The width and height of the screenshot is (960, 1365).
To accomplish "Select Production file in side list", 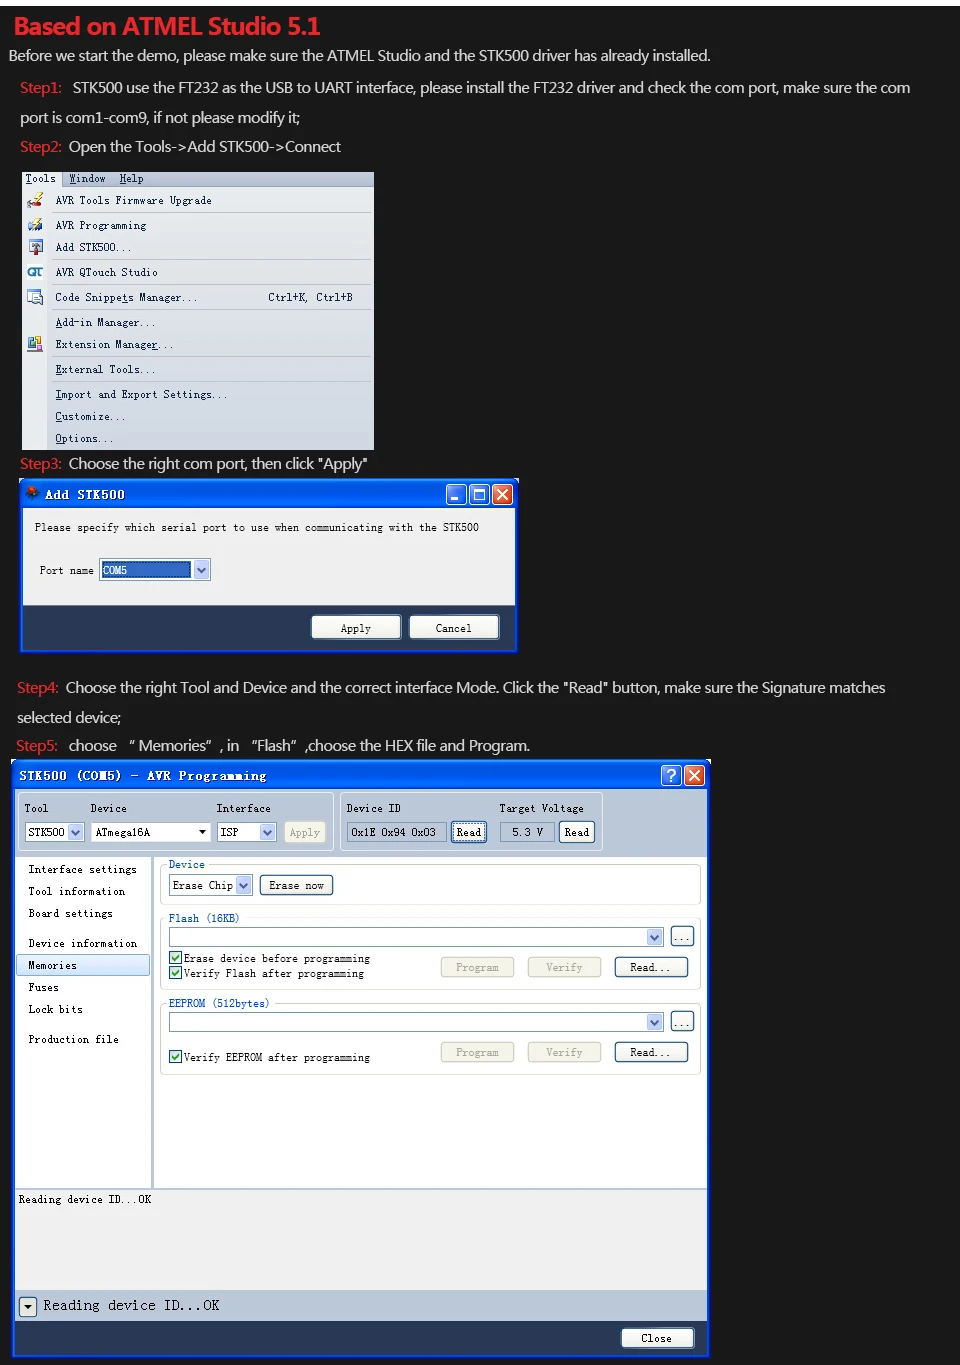I will tap(74, 1039).
